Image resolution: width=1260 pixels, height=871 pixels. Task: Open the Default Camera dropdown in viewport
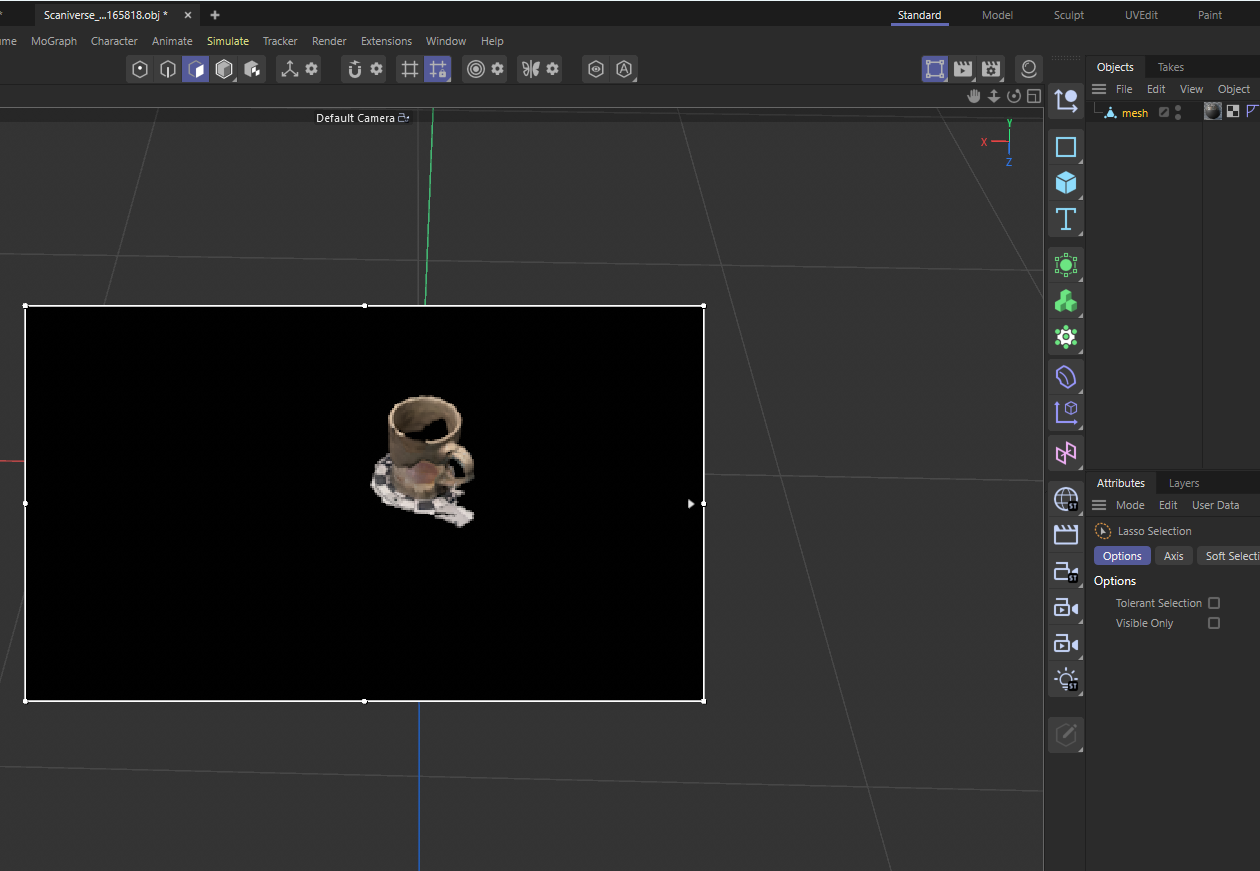[403, 117]
